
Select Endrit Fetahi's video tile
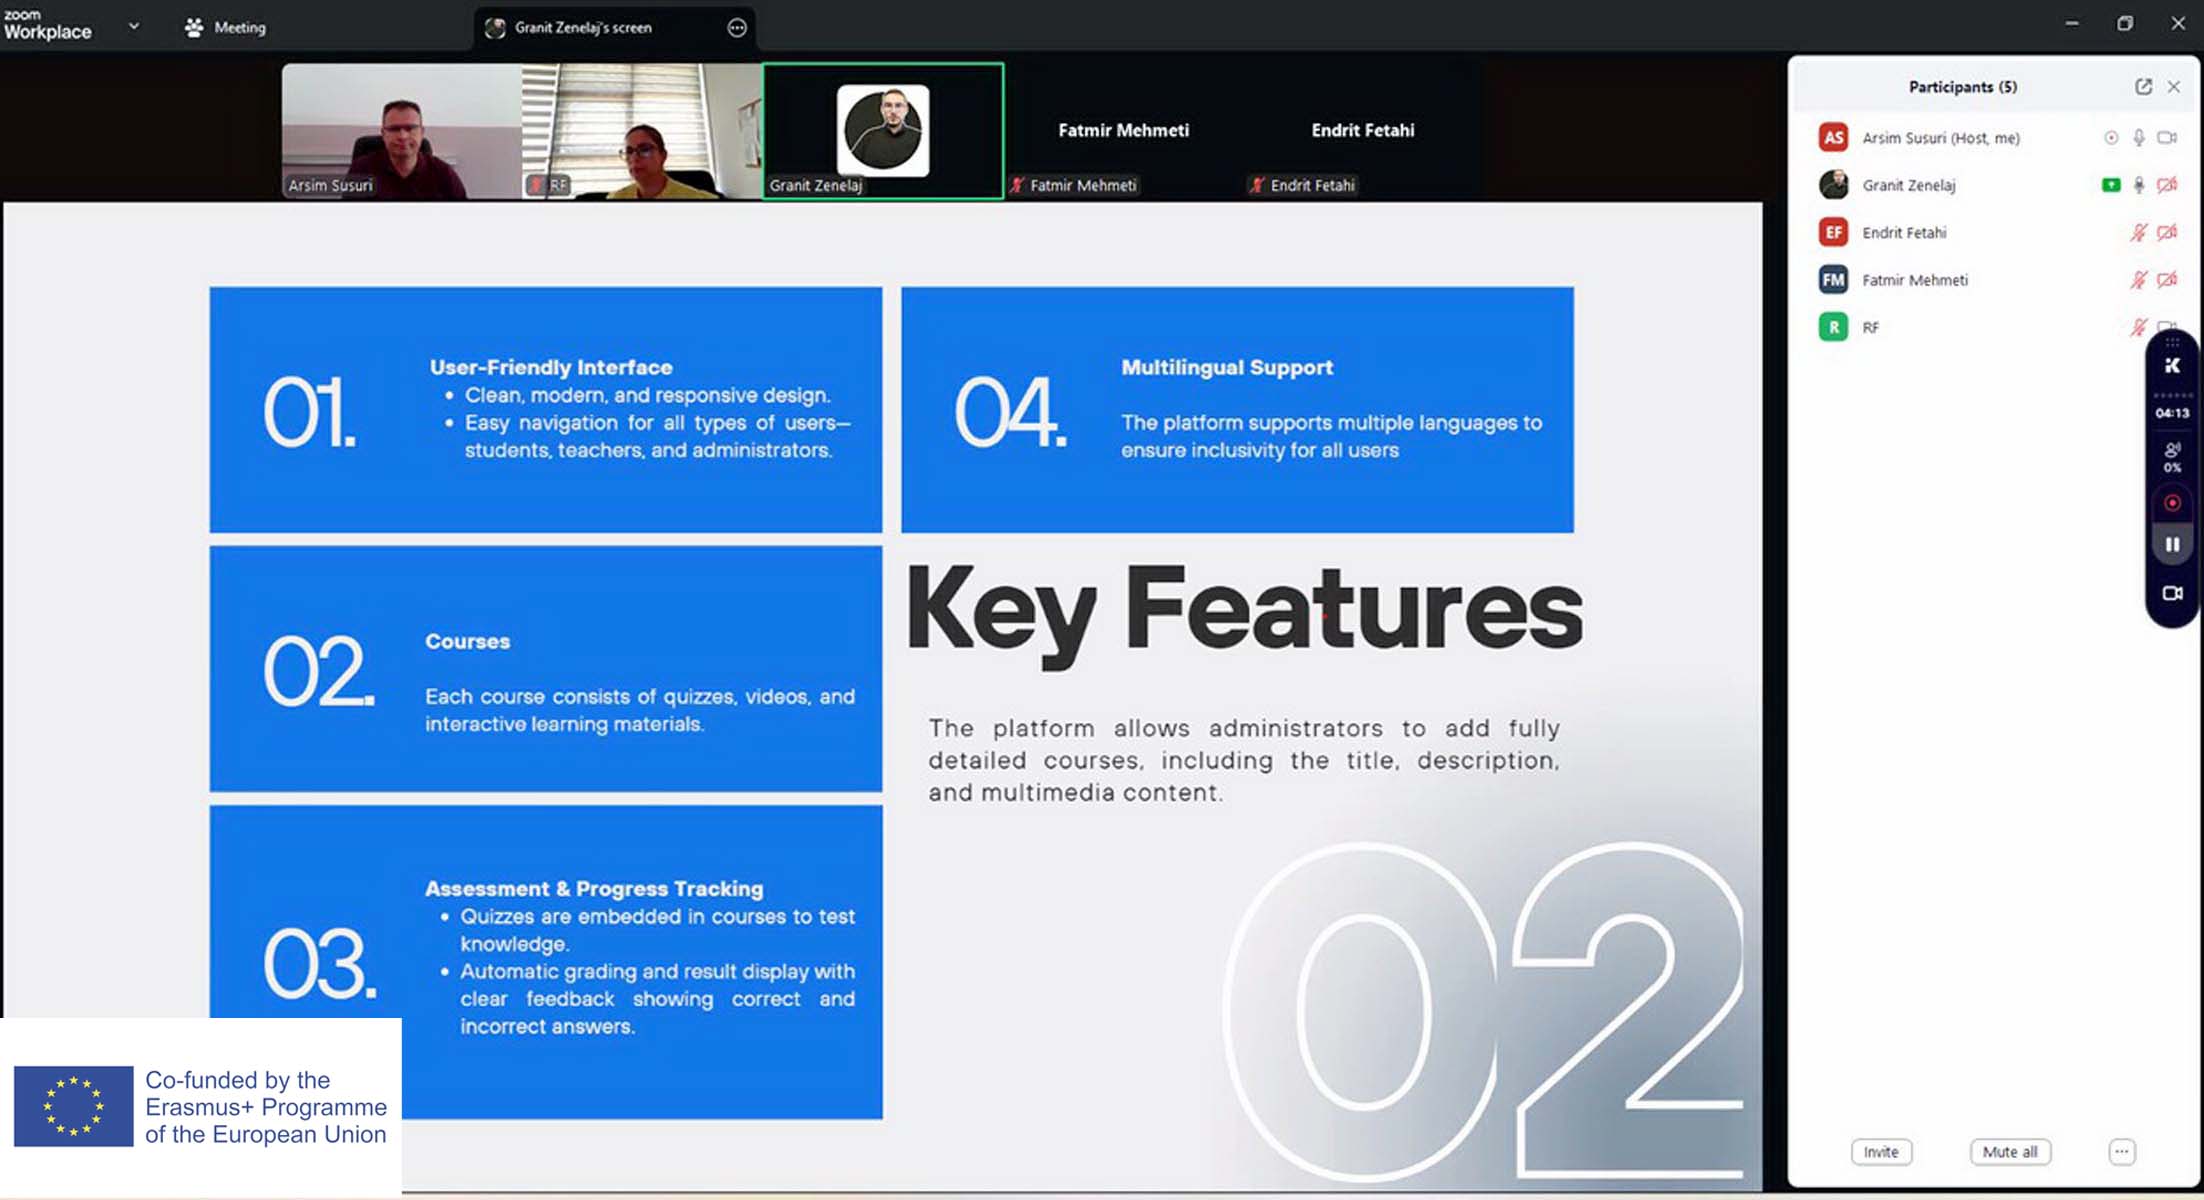tap(1363, 131)
